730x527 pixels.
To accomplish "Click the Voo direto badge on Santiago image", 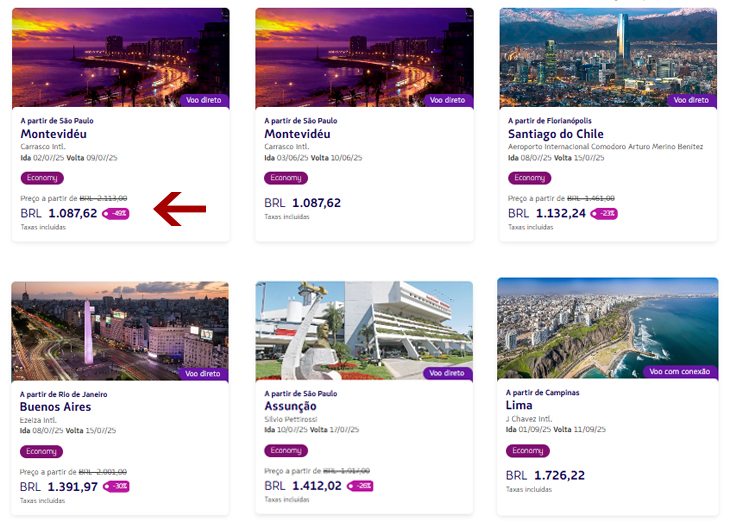I will (x=691, y=100).
